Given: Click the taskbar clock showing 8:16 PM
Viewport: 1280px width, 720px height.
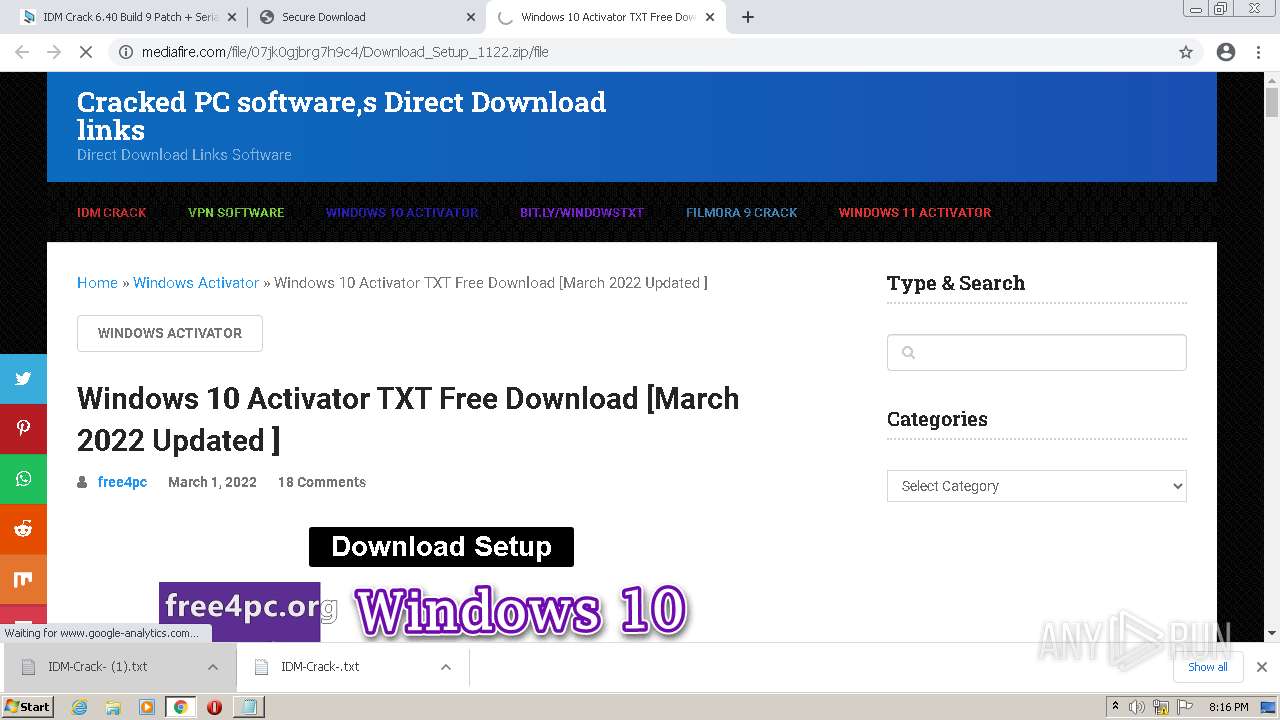Looking at the screenshot, I should click(x=1228, y=707).
